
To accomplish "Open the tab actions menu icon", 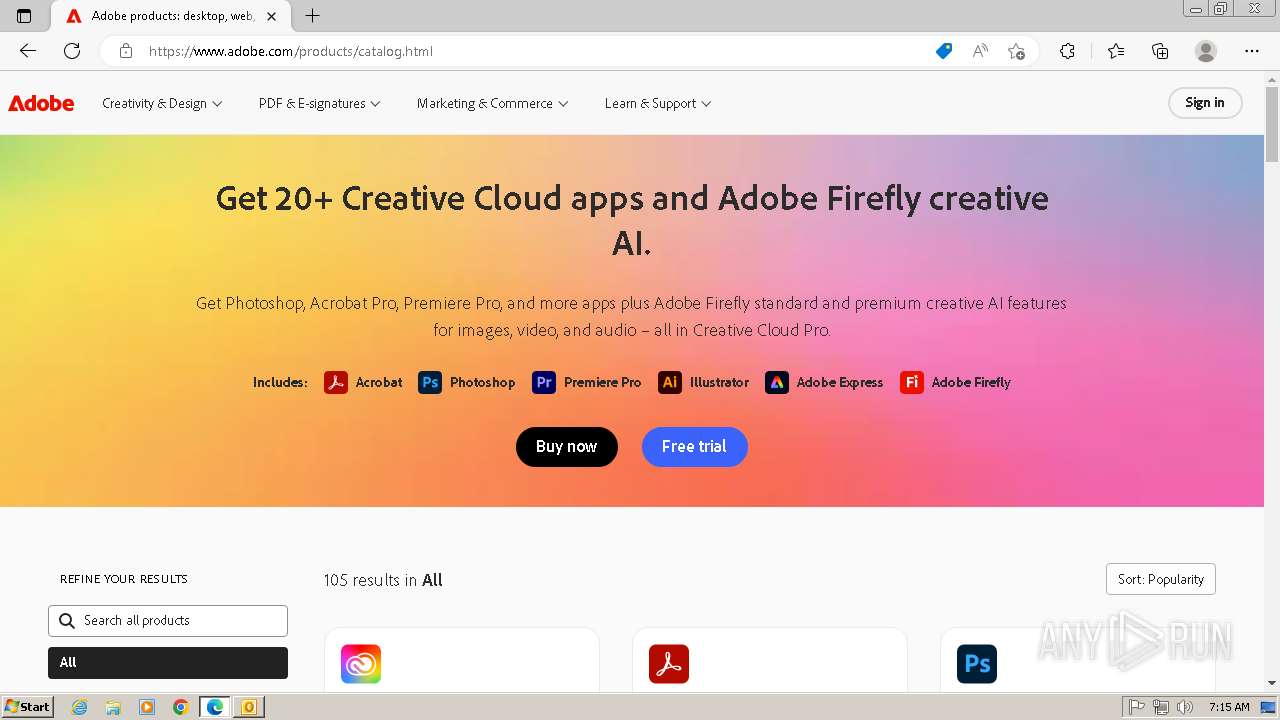I will [24, 16].
